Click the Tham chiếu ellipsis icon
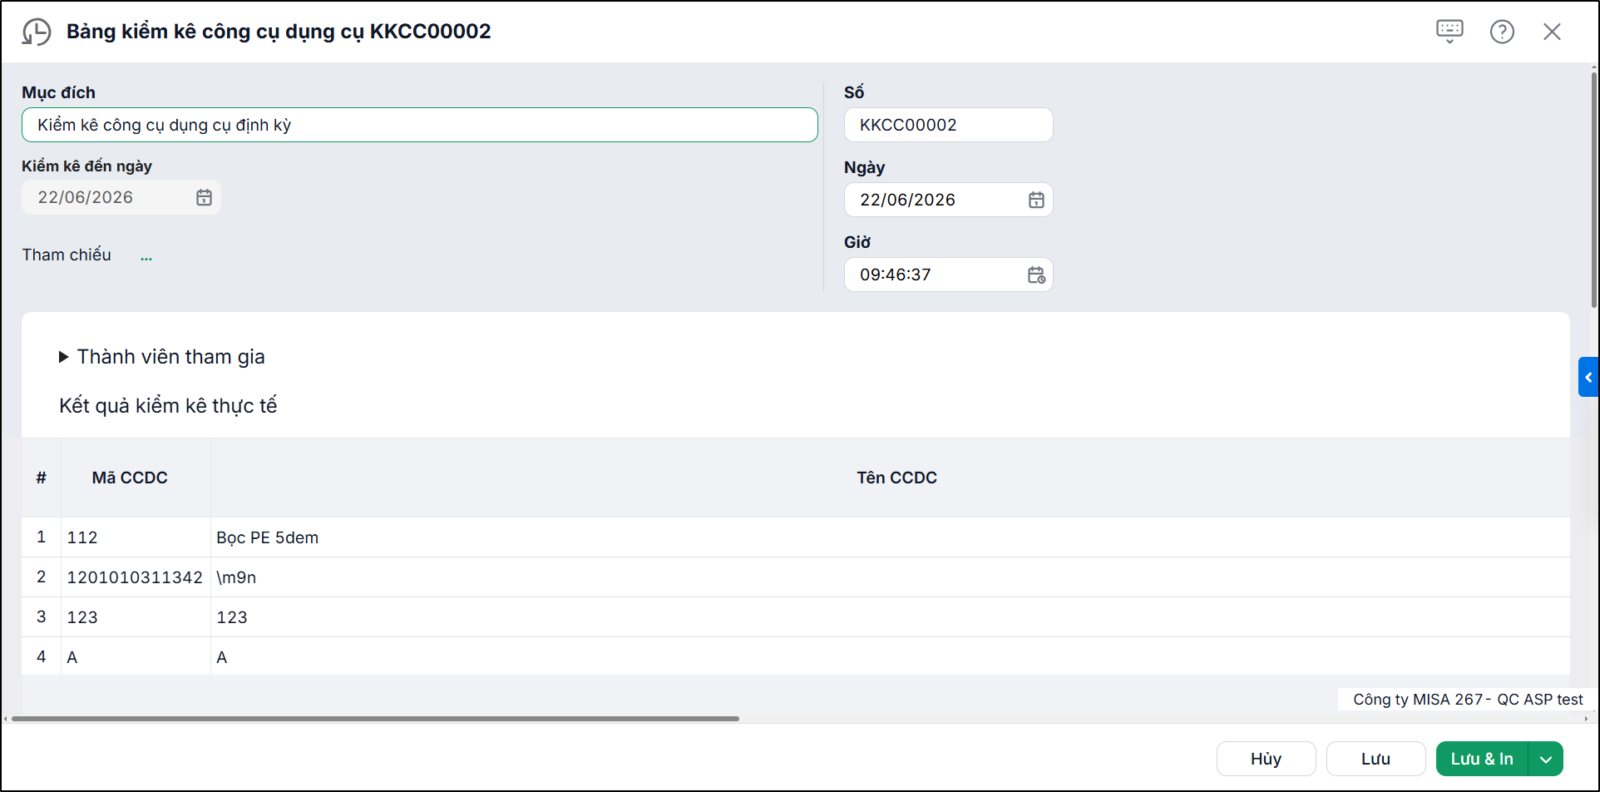This screenshot has width=1600, height=792. (146, 256)
